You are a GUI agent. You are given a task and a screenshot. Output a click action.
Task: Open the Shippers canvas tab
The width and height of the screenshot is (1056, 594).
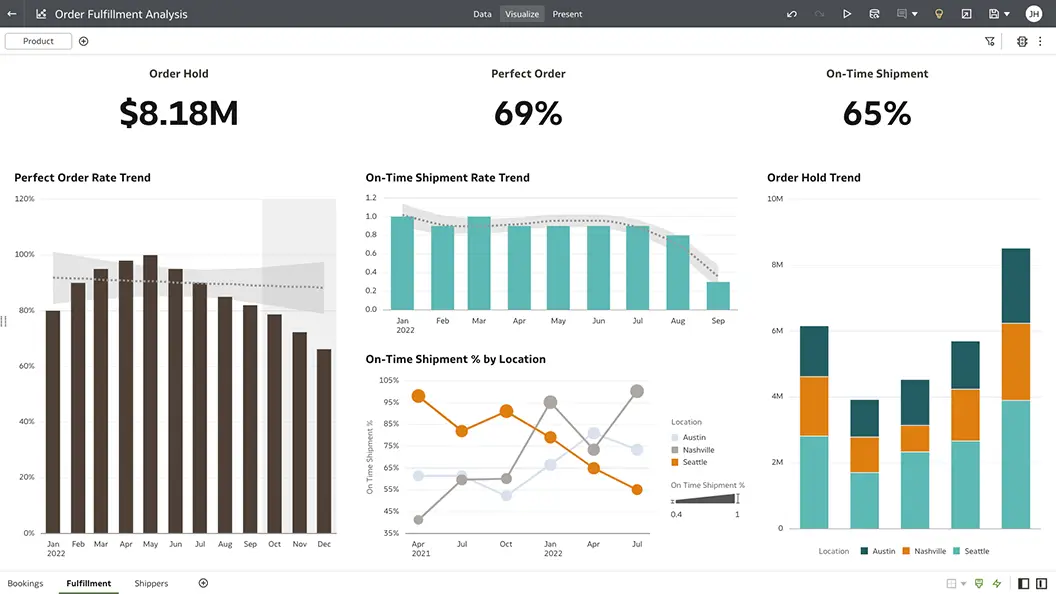pyautogui.click(x=151, y=583)
